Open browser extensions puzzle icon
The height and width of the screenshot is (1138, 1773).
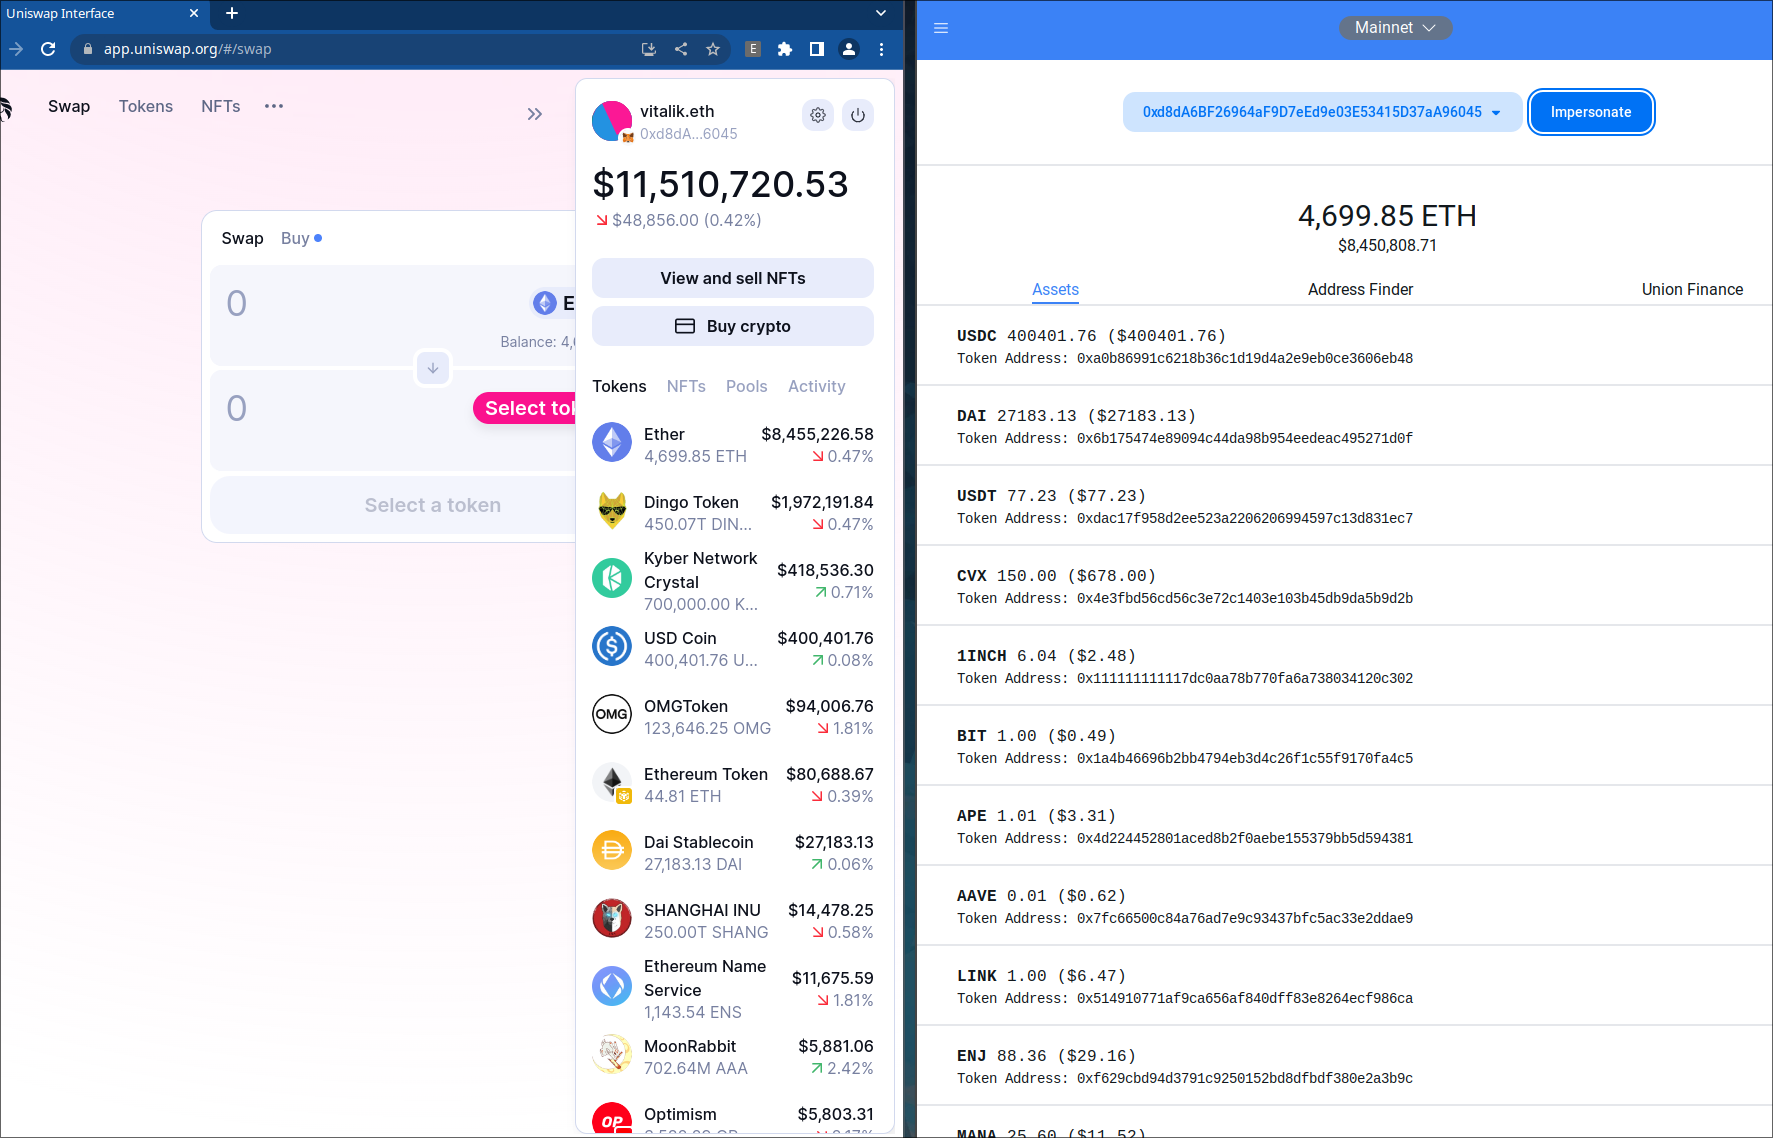pos(785,49)
